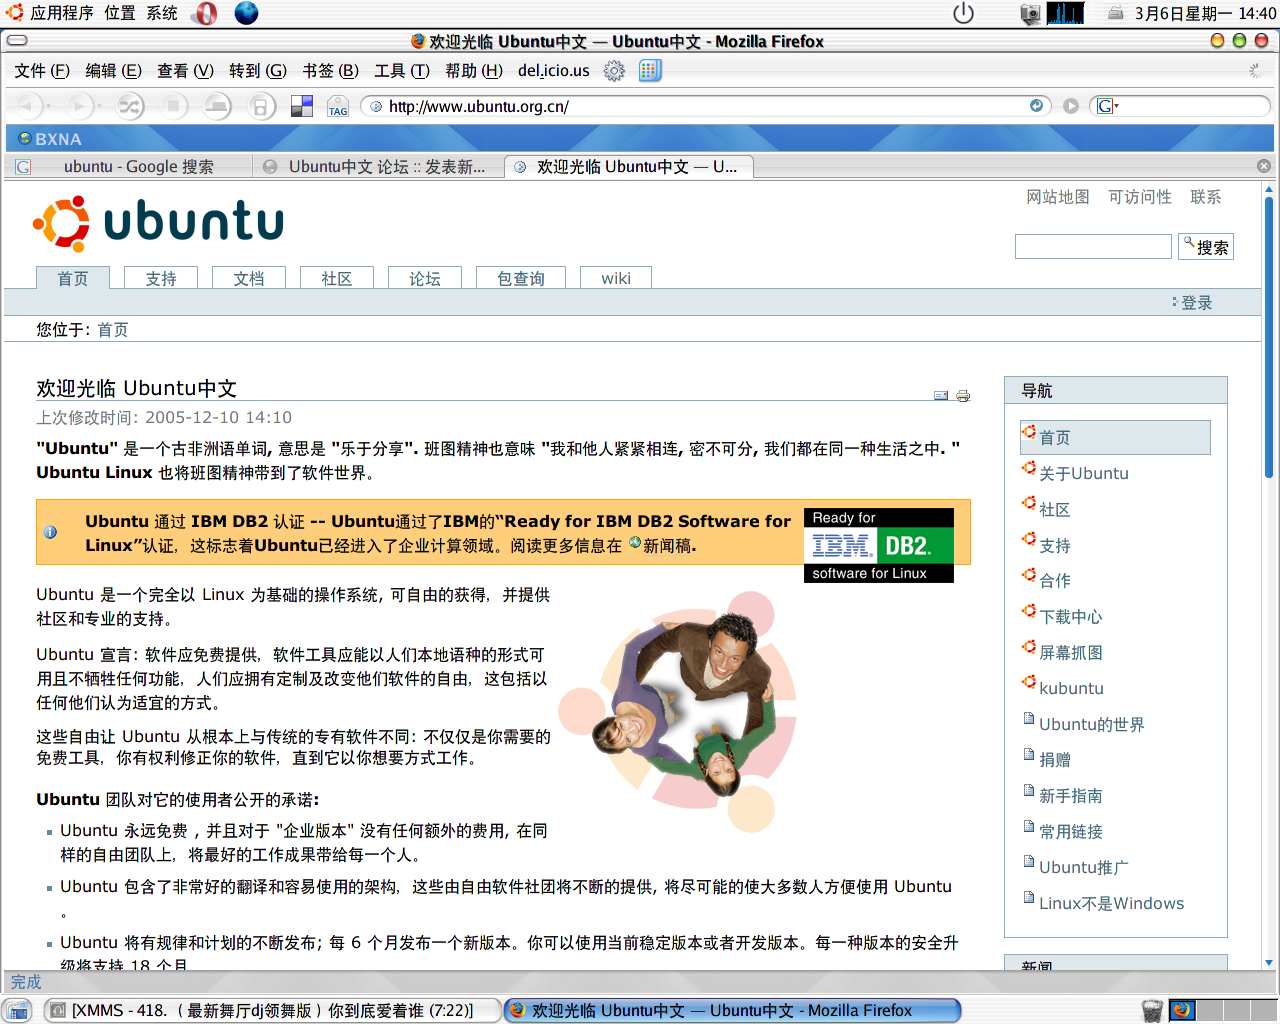The height and width of the screenshot is (1024, 1280).
Task: Click the 网站地图 link
Action: pyautogui.click(x=1058, y=197)
